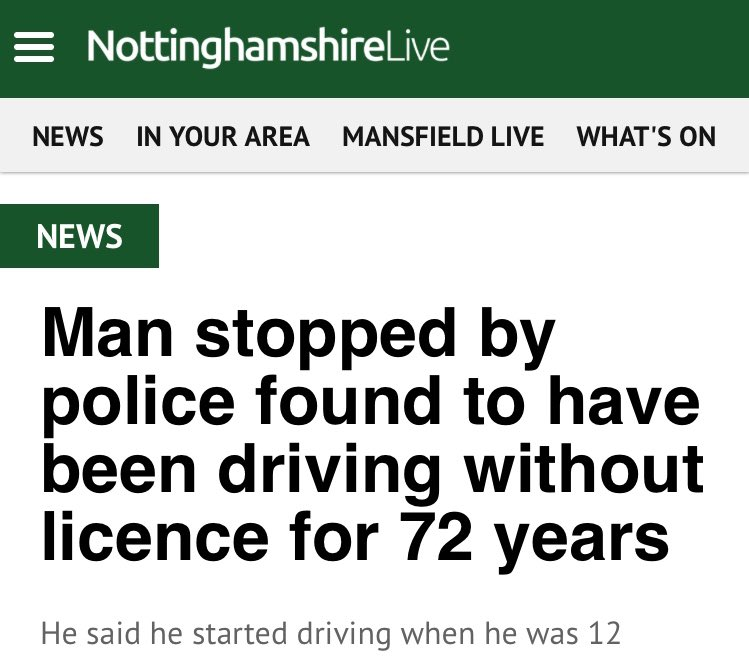Open the IN YOUR AREA section
The image size is (749, 660).
(223, 136)
